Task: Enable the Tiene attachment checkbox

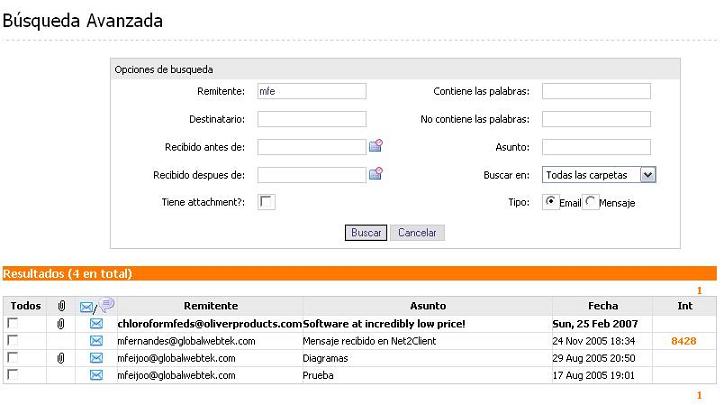Action: [266, 202]
